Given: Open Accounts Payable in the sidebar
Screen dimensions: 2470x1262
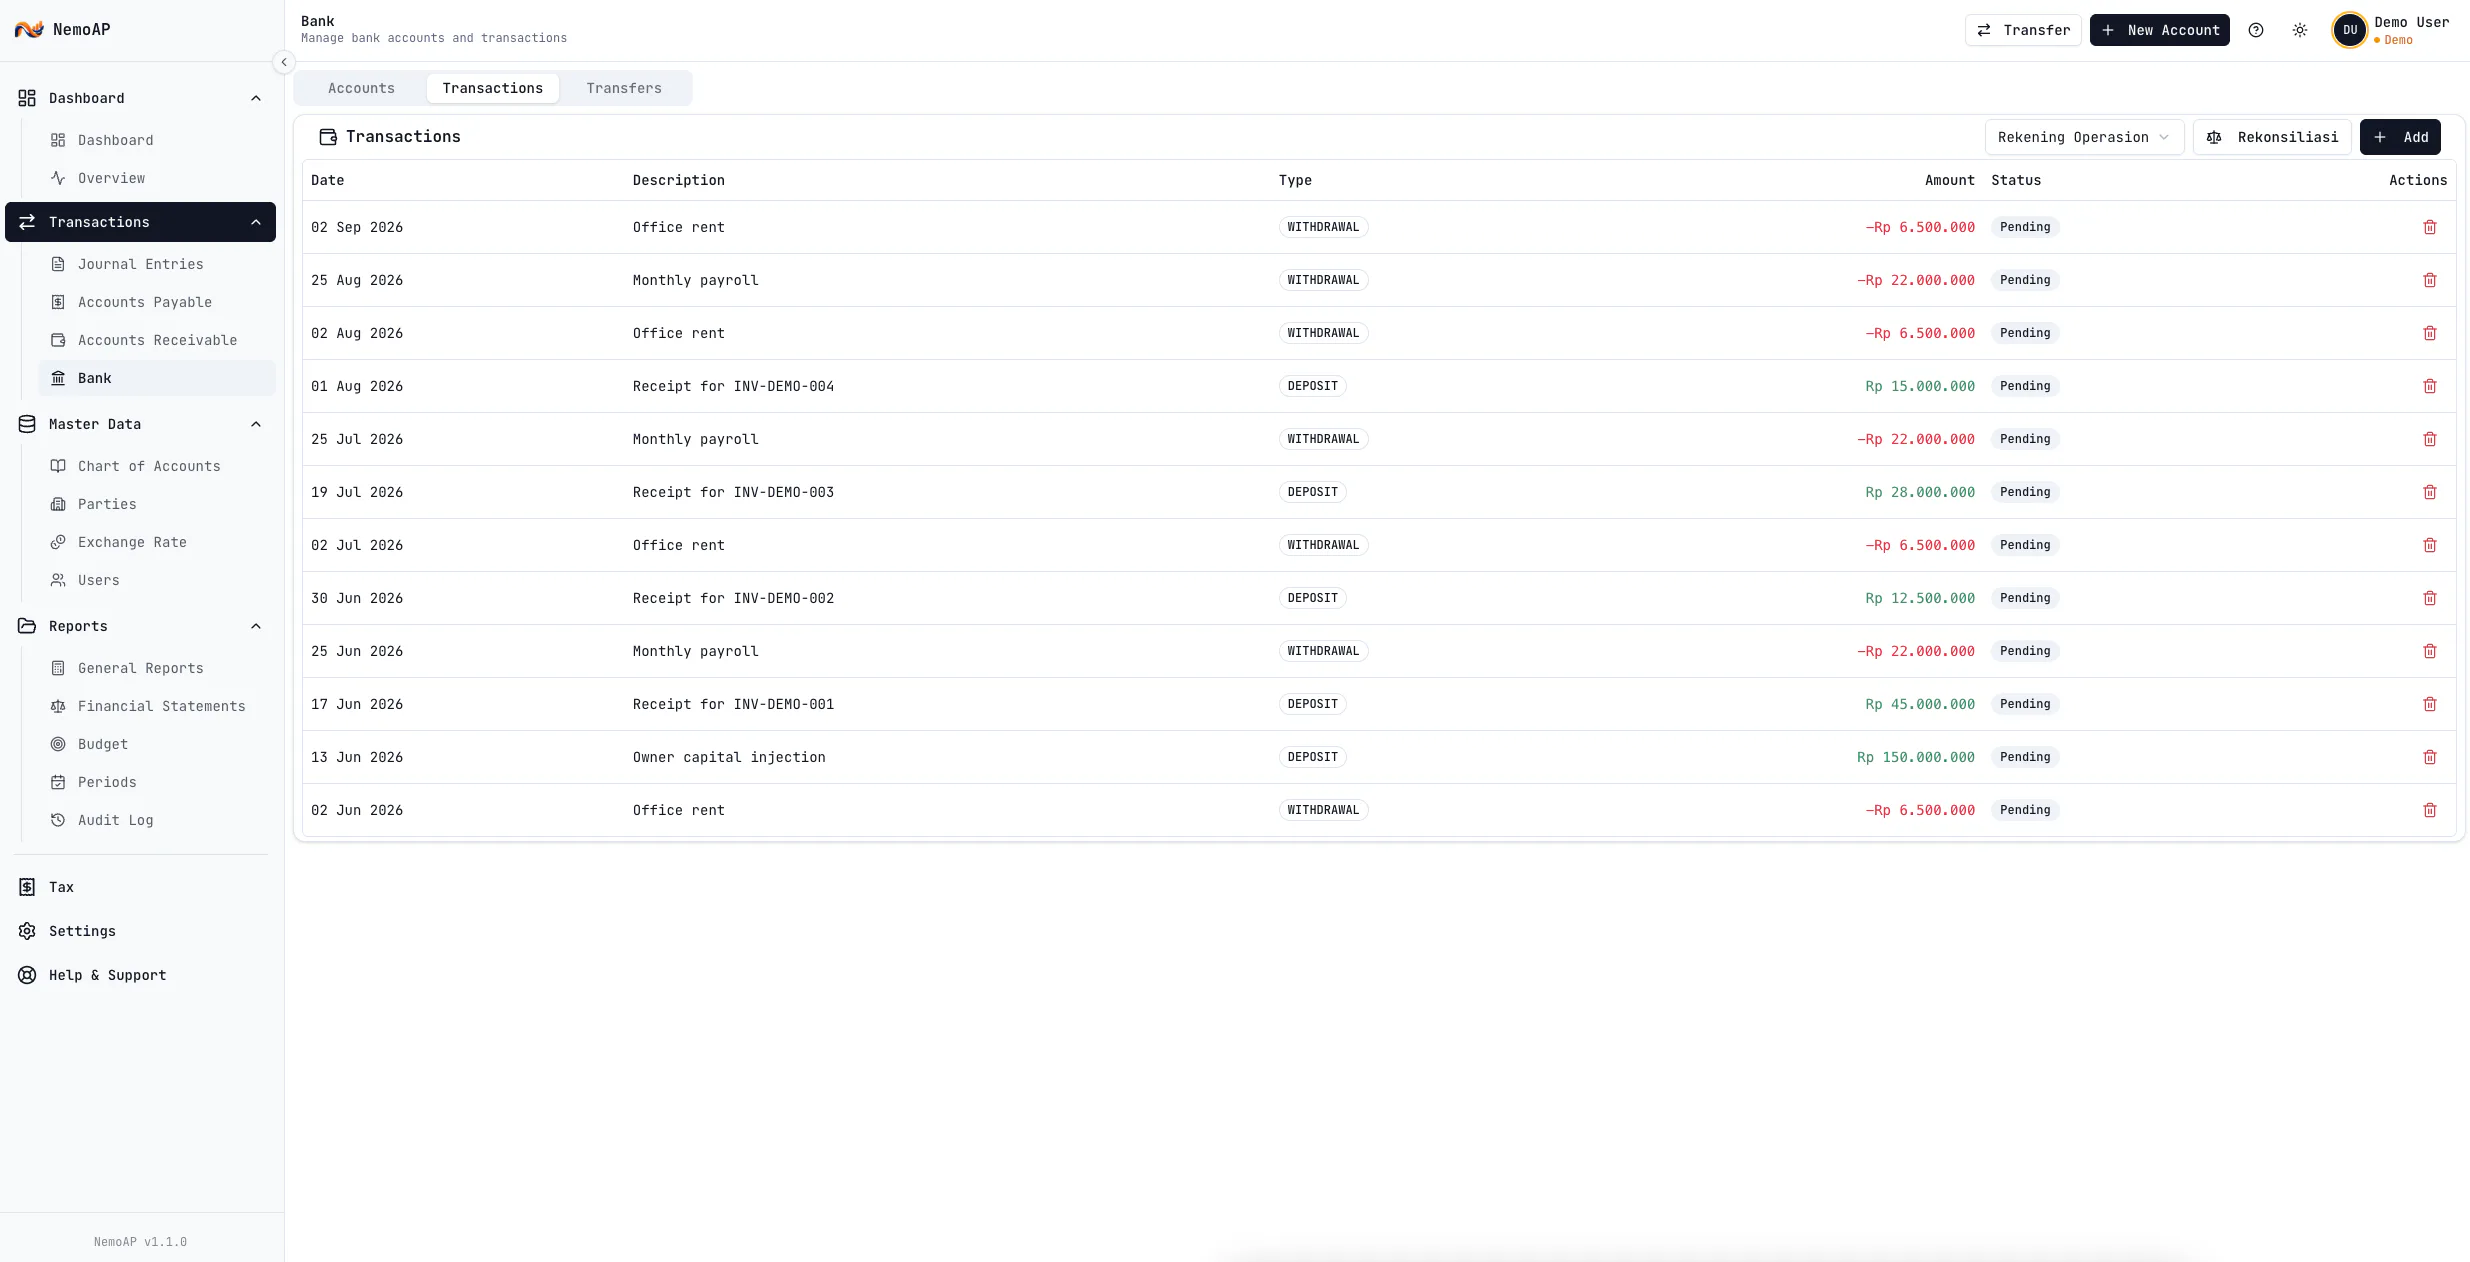Looking at the screenshot, I should [157, 302].
